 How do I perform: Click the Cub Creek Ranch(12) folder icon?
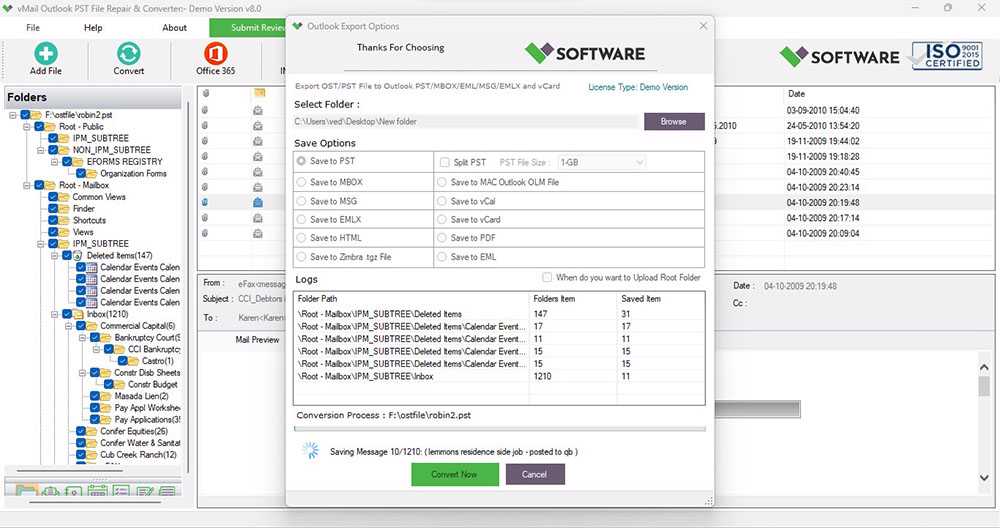(92, 455)
